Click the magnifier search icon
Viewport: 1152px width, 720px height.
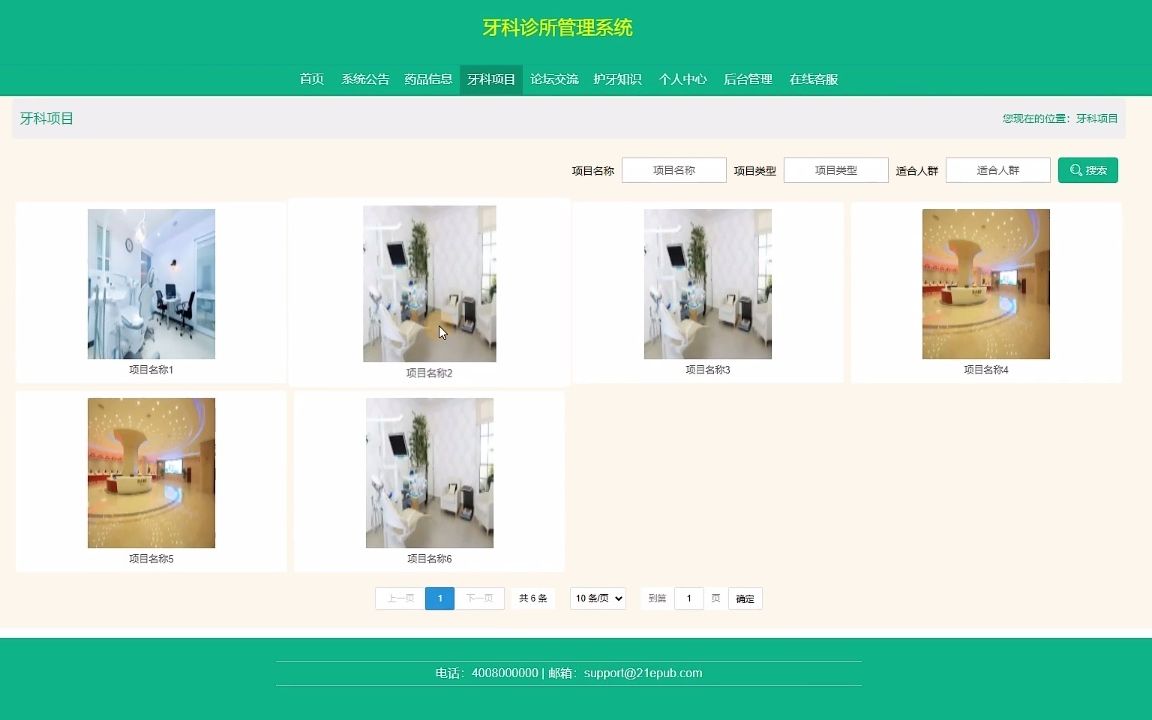1087,170
